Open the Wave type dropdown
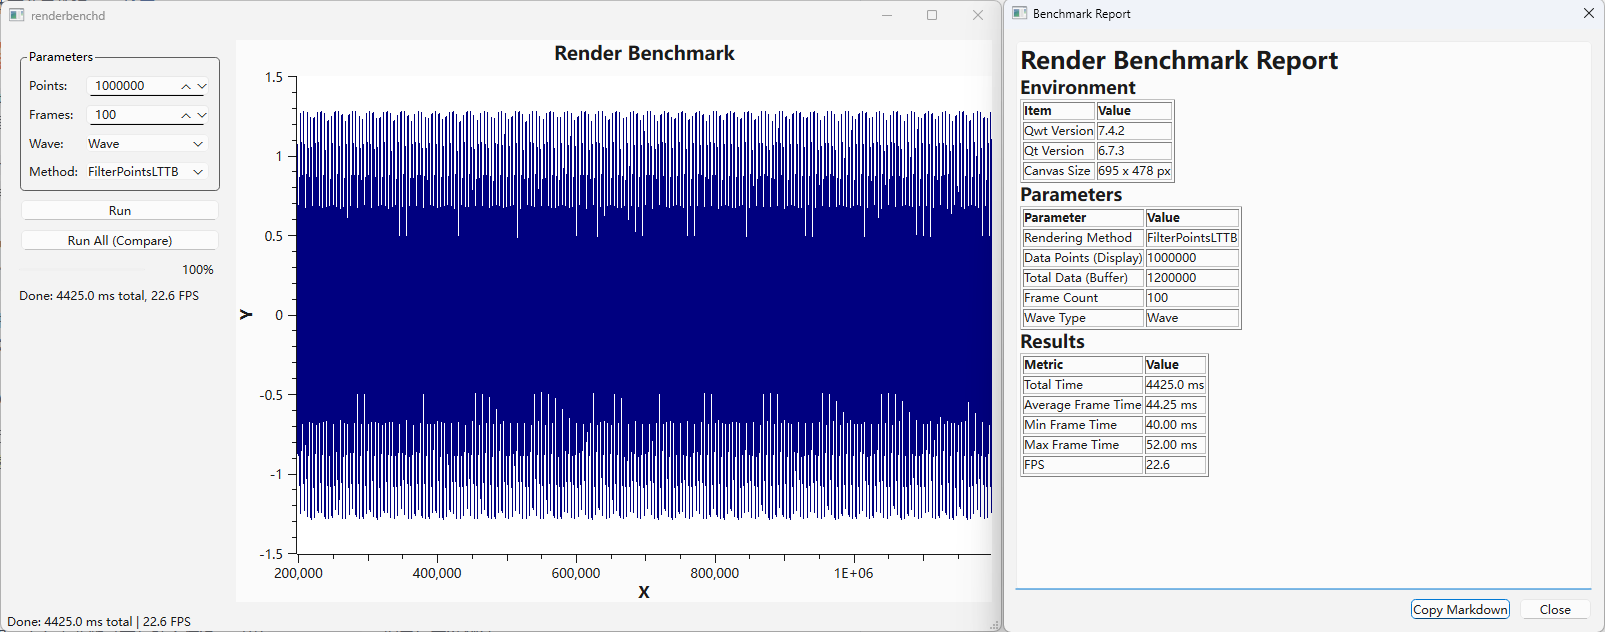 point(147,144)
